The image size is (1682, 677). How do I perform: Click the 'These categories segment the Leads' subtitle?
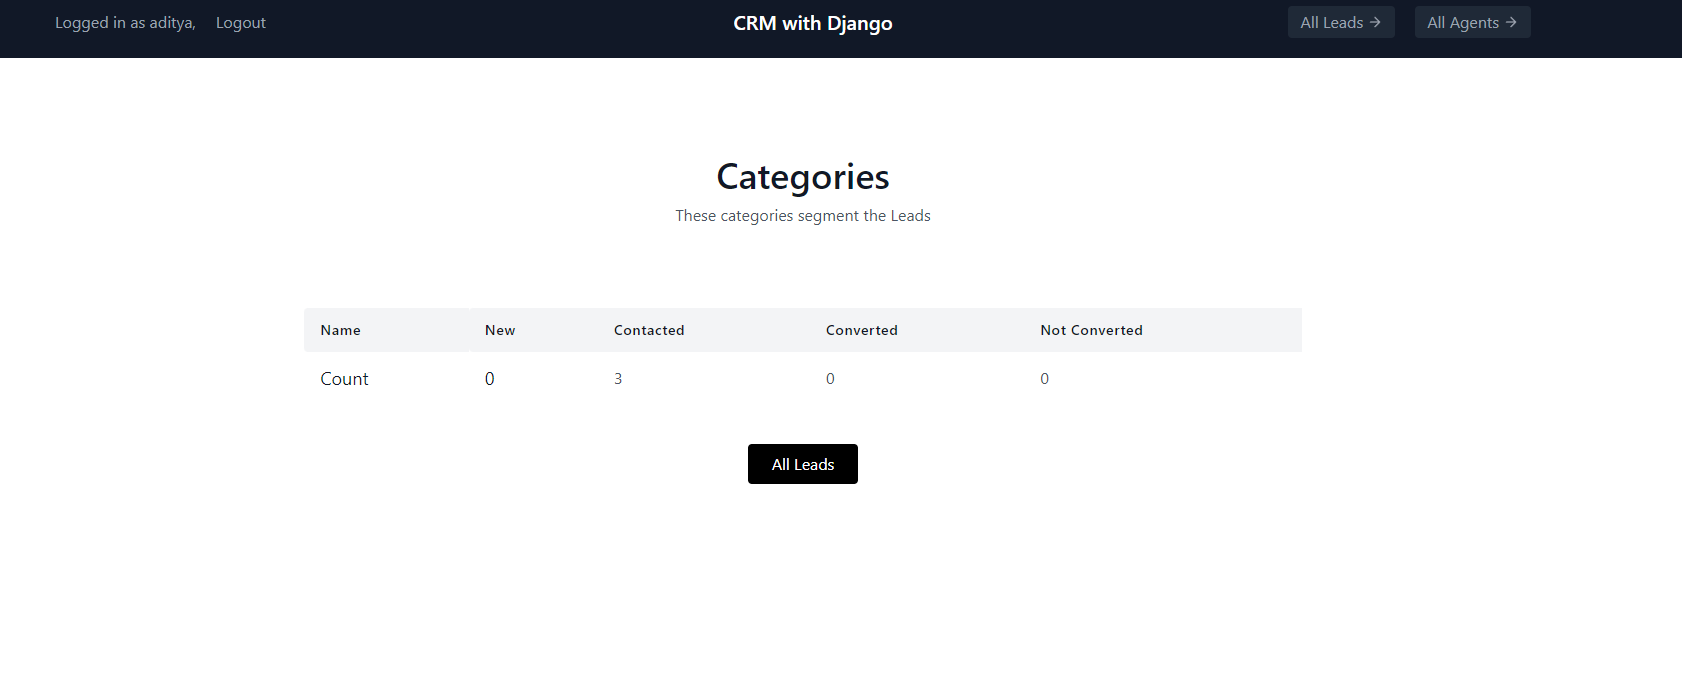(x=802, y=215)
